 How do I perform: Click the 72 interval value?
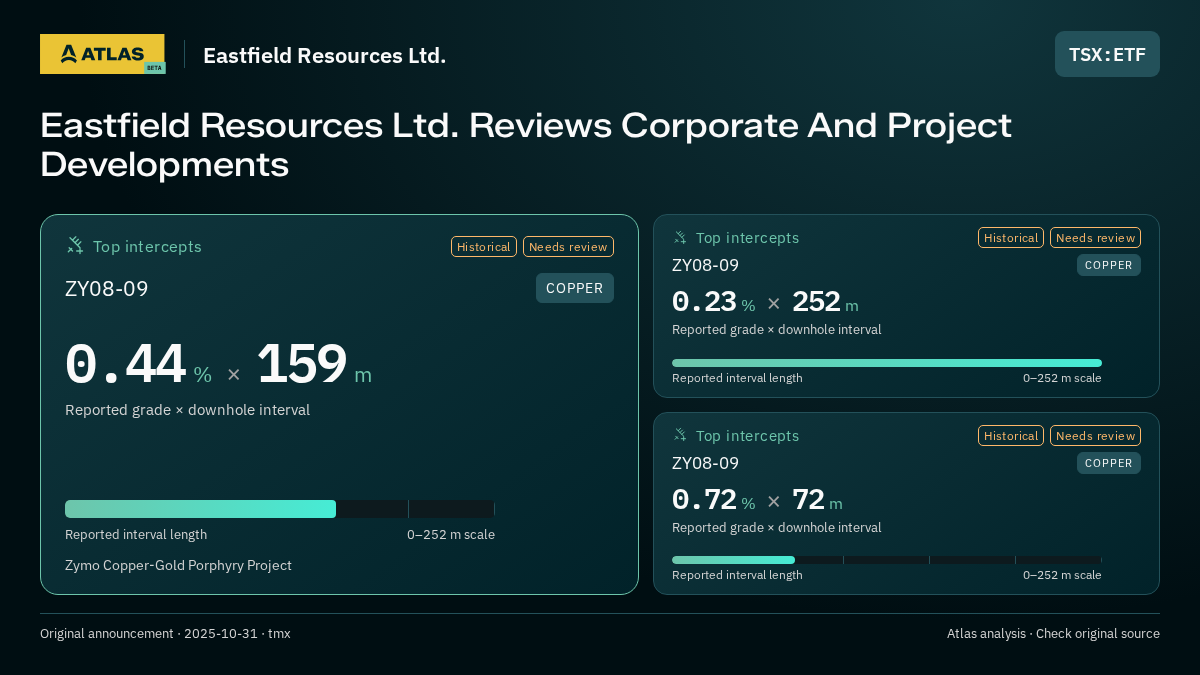point(808,499)
